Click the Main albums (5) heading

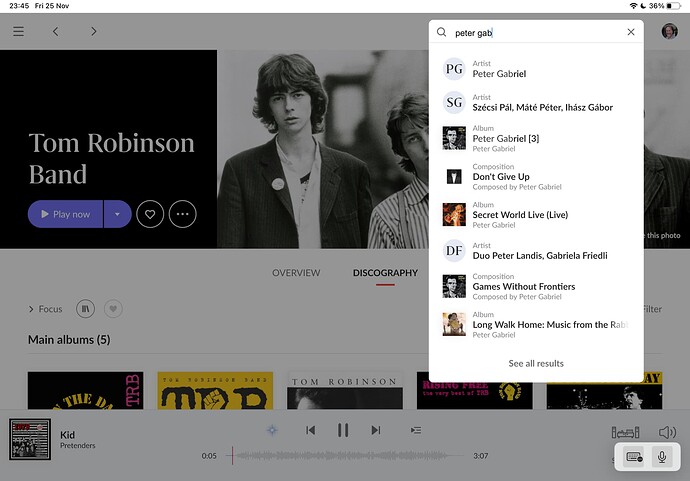pyautogui.click(x=69, y=340)
